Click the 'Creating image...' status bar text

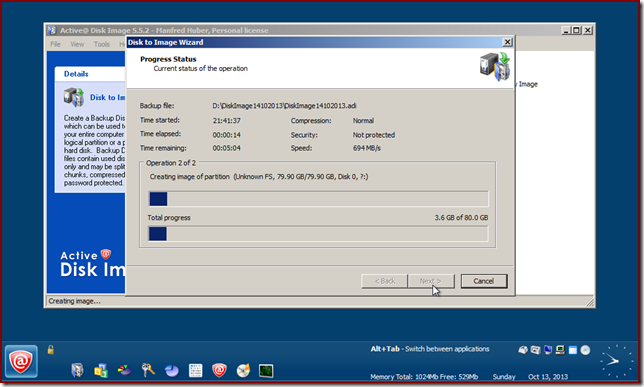pyautogui.click(x=74, y=301)
